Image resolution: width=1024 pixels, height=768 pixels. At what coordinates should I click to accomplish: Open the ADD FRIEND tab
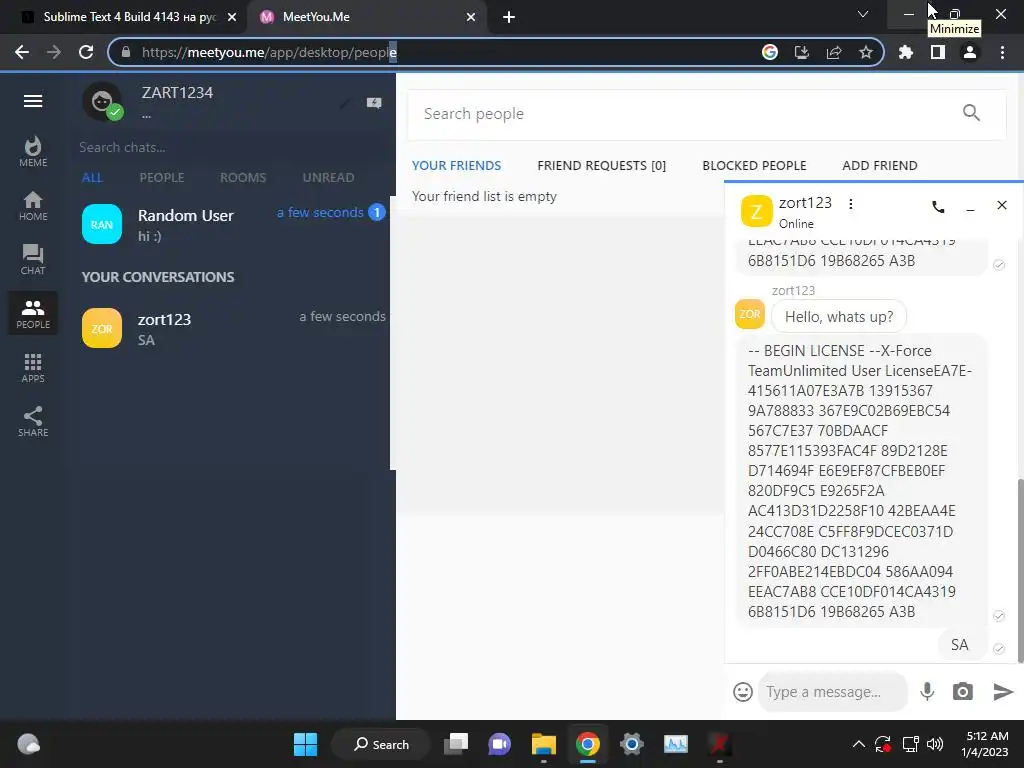point(880,166)
